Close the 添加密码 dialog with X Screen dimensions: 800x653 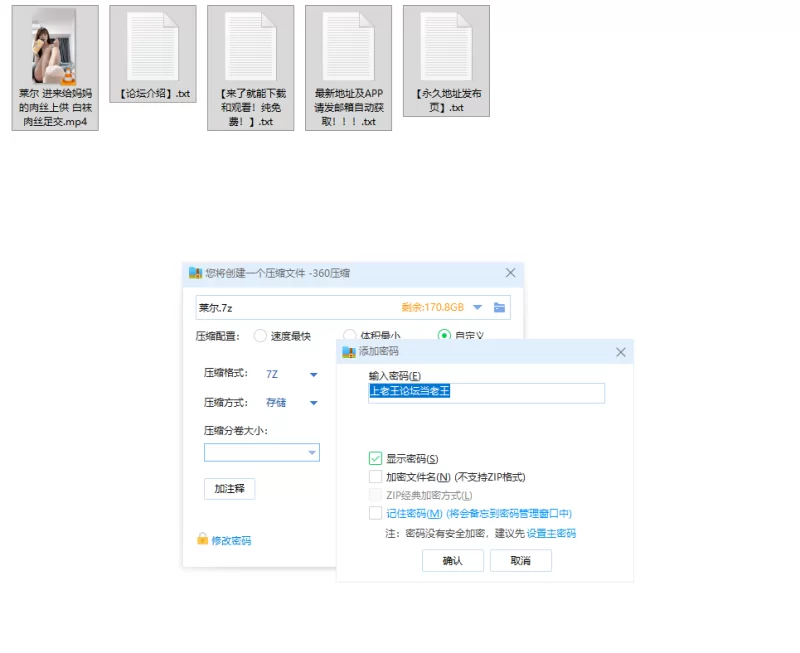620,352
